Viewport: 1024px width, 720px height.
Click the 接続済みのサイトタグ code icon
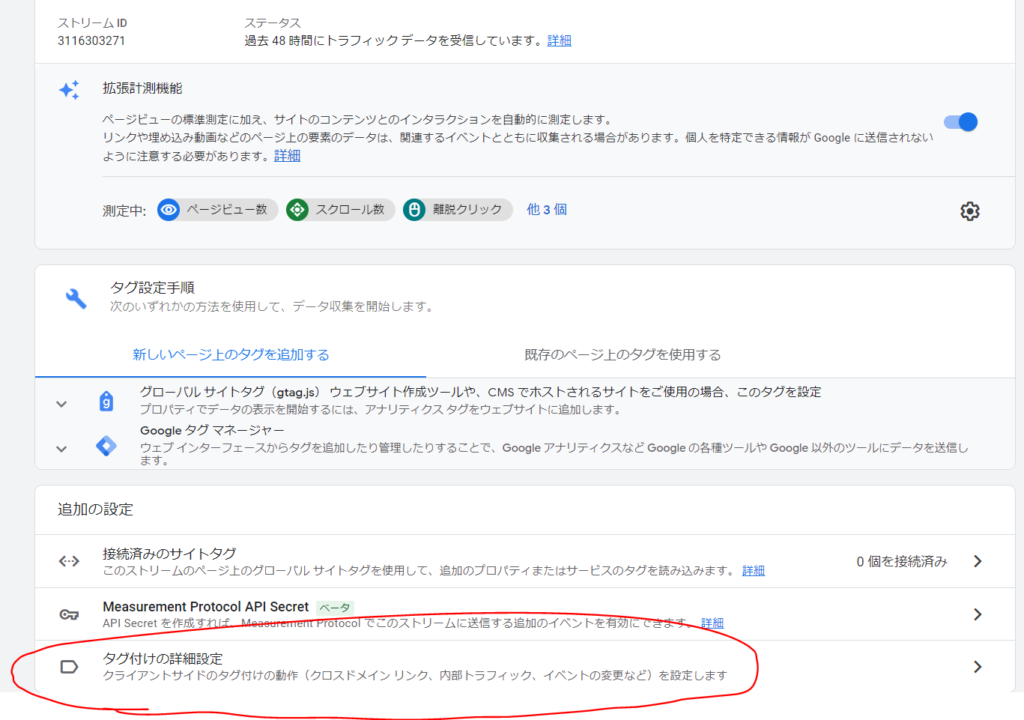click(x=69, y=561)
